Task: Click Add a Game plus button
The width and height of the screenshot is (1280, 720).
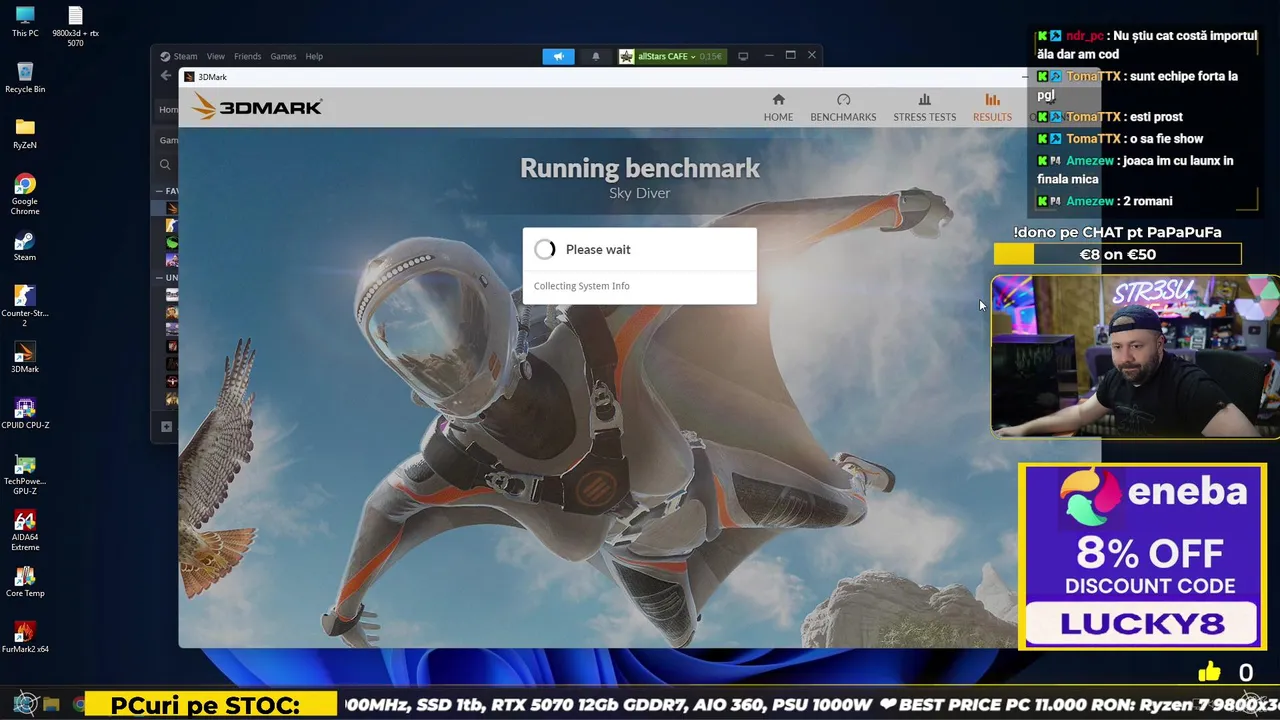Action: 166,427
